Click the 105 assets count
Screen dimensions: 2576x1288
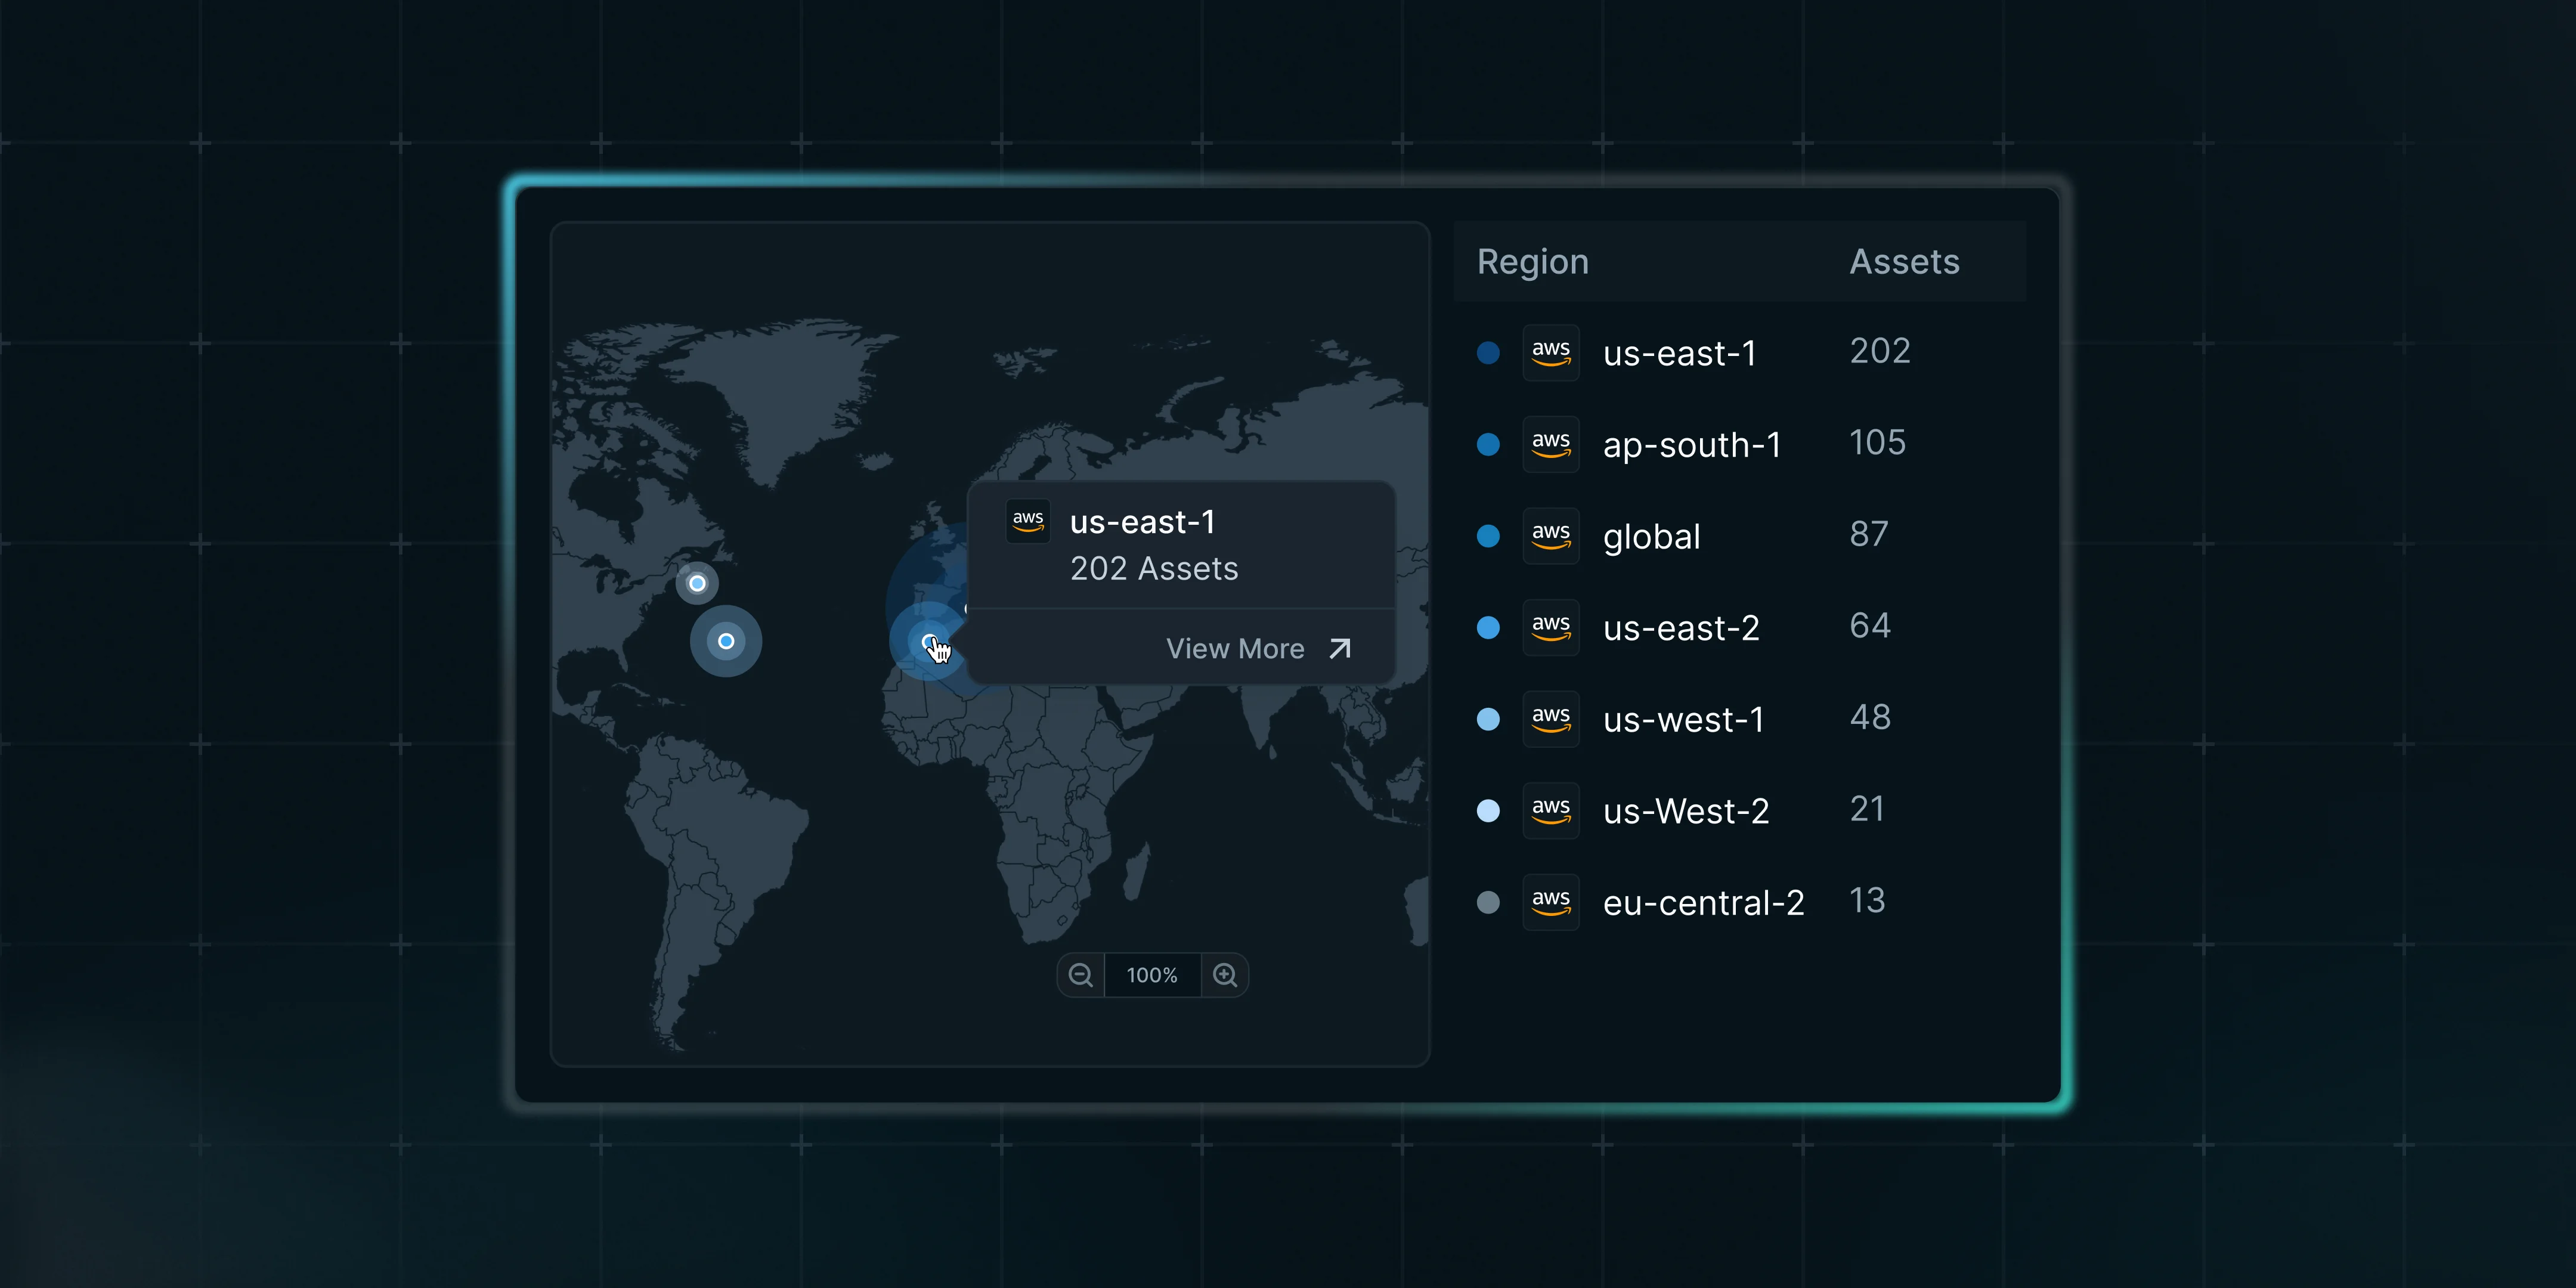1878,443
